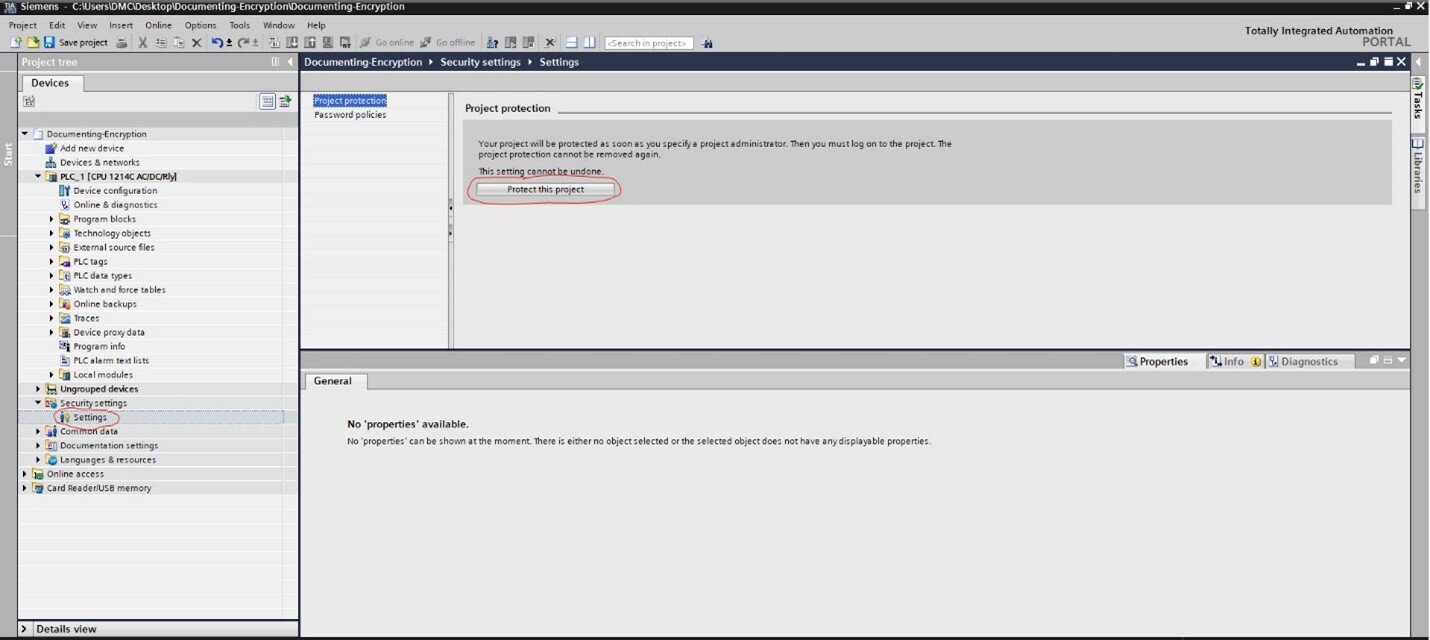Click the Delete X toolbar icon
Viewport: 1430px width, 640px height.
pyautogui.click(x=196, y=43)
